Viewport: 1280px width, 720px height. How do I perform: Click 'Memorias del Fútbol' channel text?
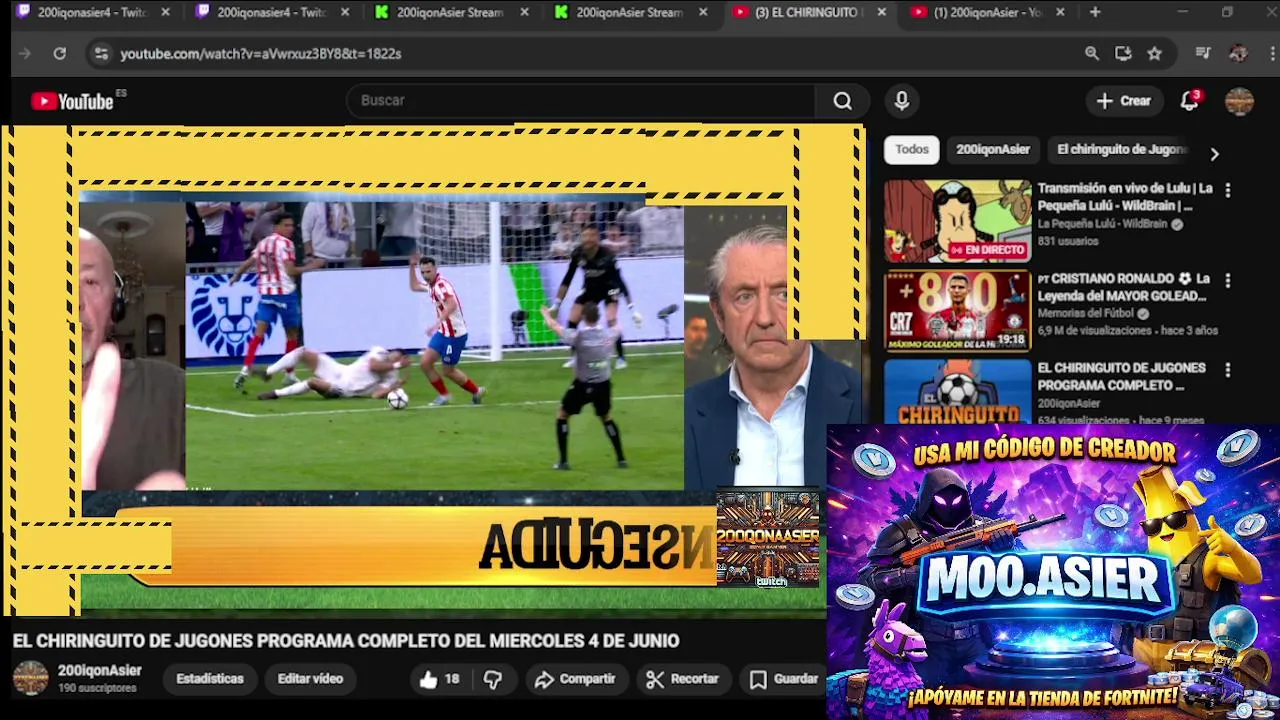pos(1086,314)
